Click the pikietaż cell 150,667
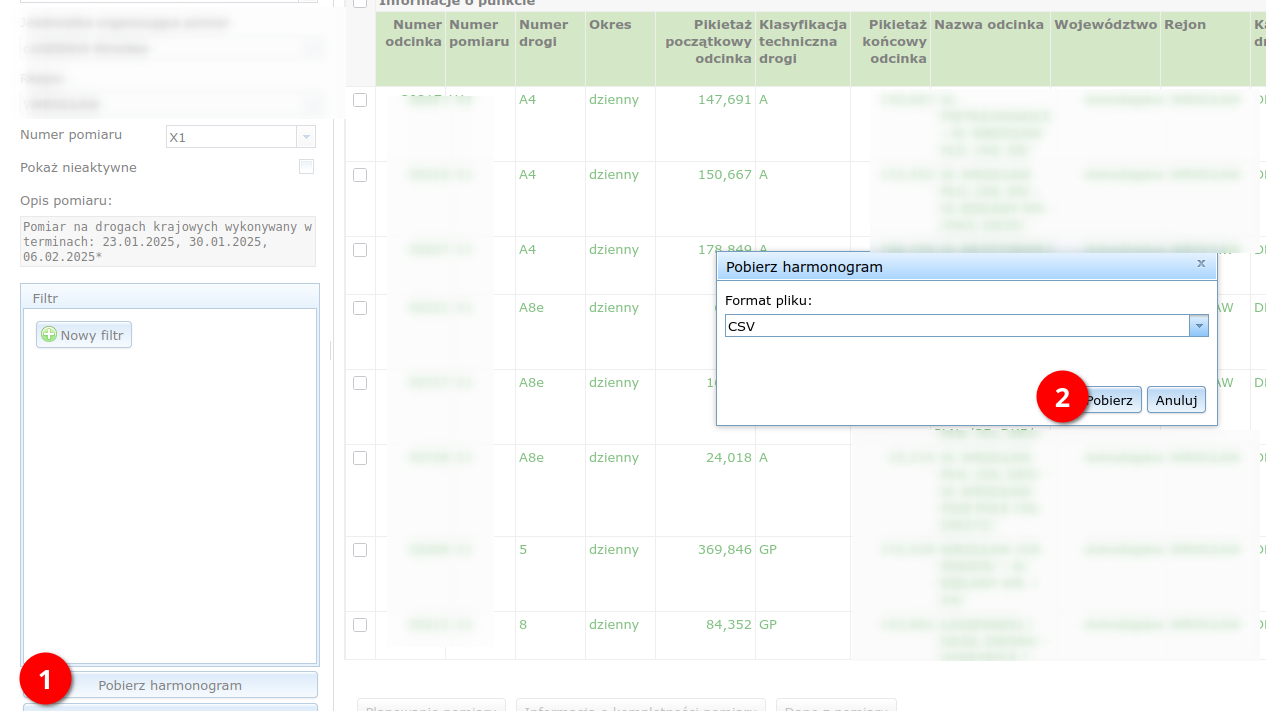 tap(724, 175)
